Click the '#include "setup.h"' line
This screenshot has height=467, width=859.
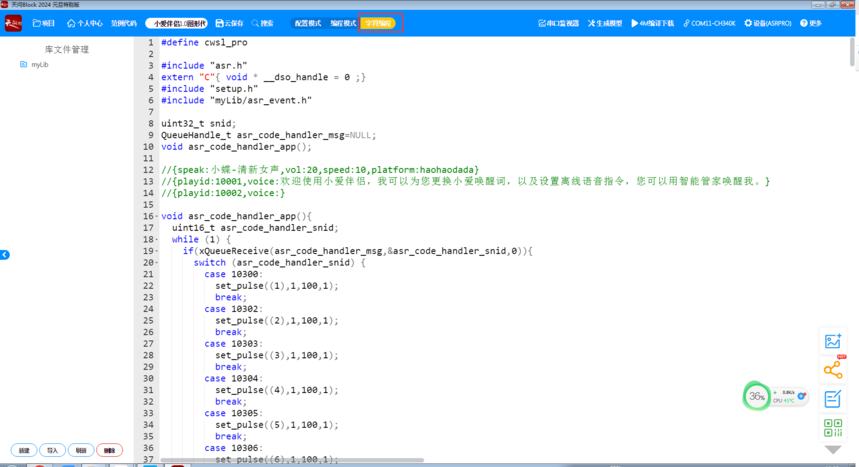209,89
